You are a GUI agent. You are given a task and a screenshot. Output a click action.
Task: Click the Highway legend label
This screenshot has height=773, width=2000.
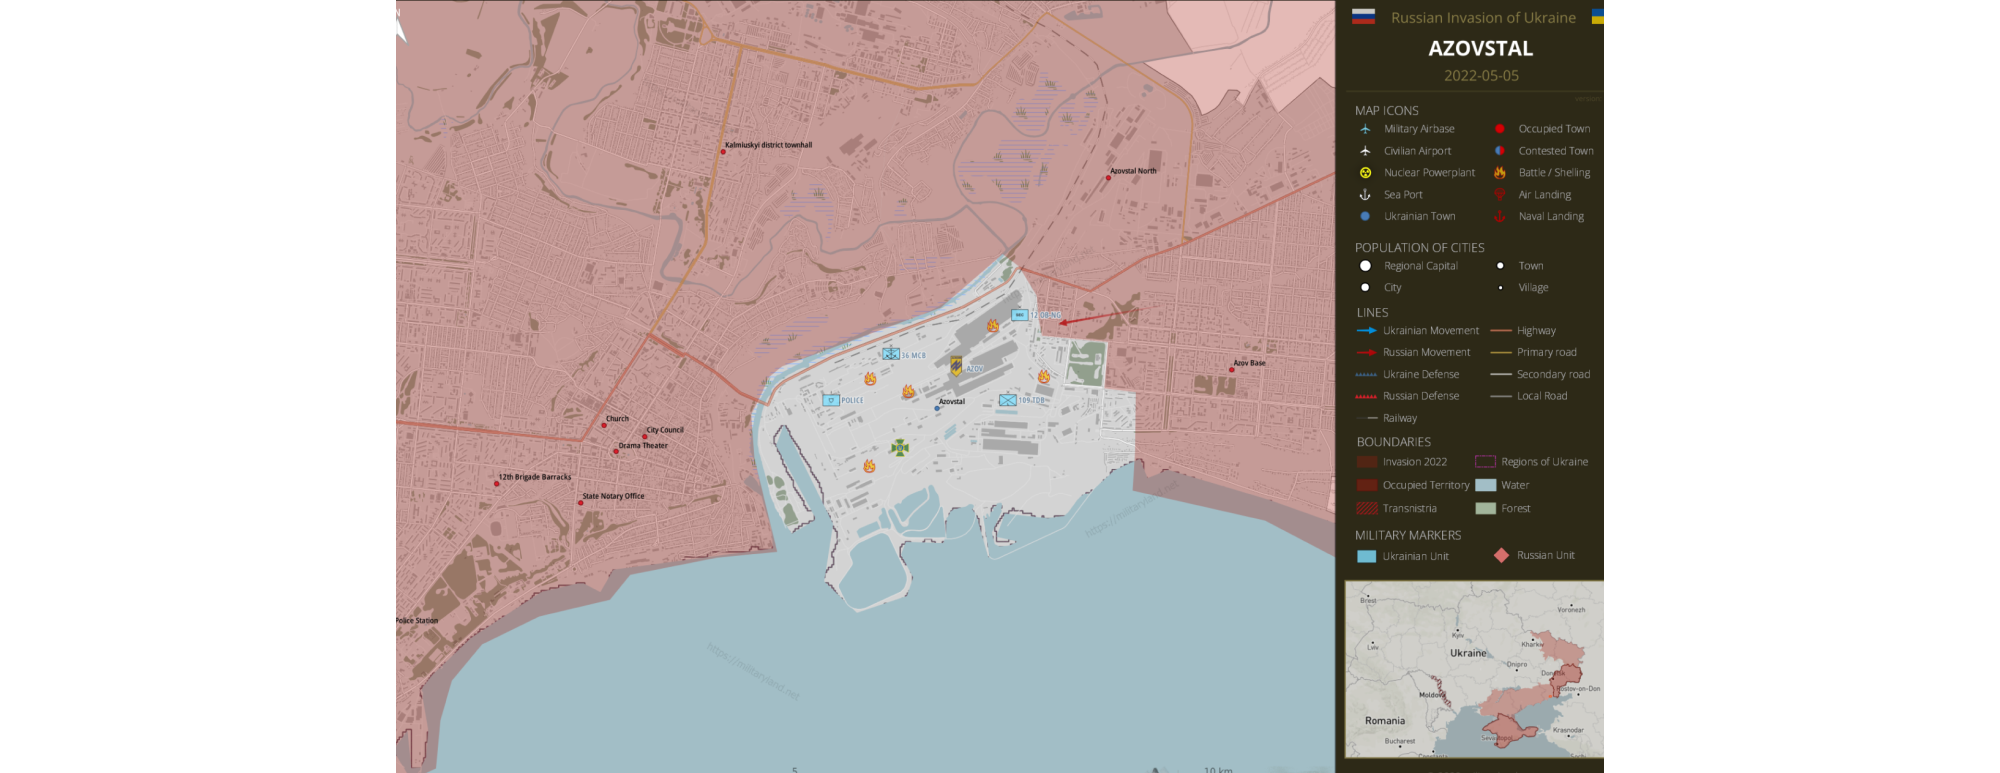click(x=1536, y=330)
